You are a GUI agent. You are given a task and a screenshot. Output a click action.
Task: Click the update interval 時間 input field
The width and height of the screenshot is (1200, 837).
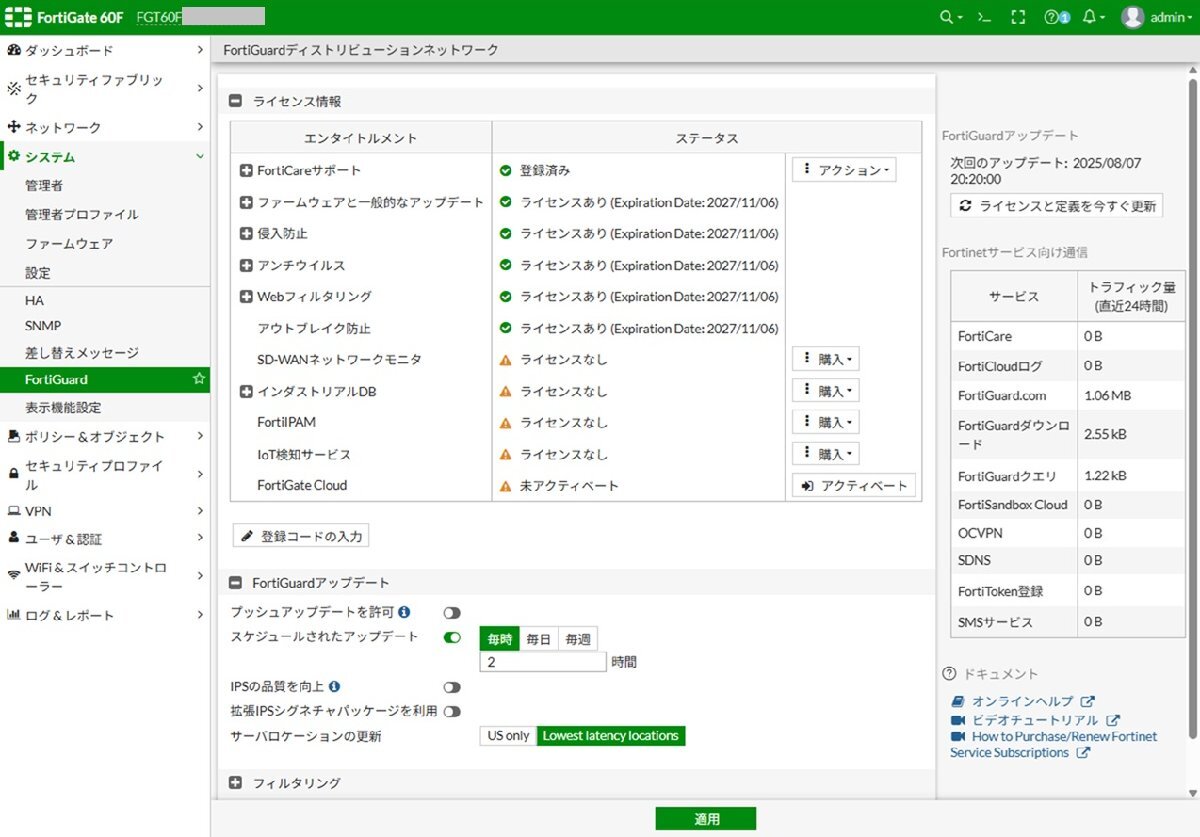[543, 662]
